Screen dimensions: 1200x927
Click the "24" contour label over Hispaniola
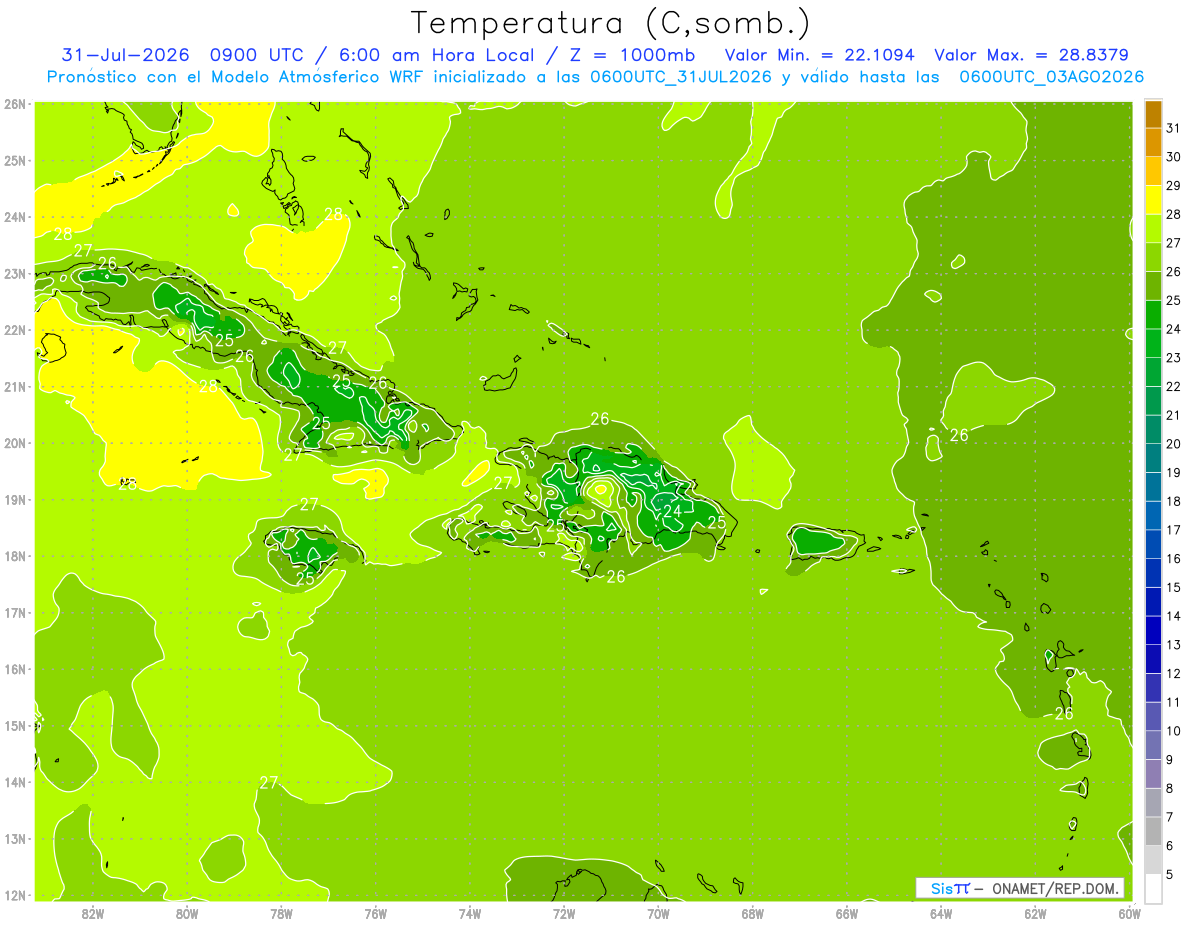click(x=673, y=511)
